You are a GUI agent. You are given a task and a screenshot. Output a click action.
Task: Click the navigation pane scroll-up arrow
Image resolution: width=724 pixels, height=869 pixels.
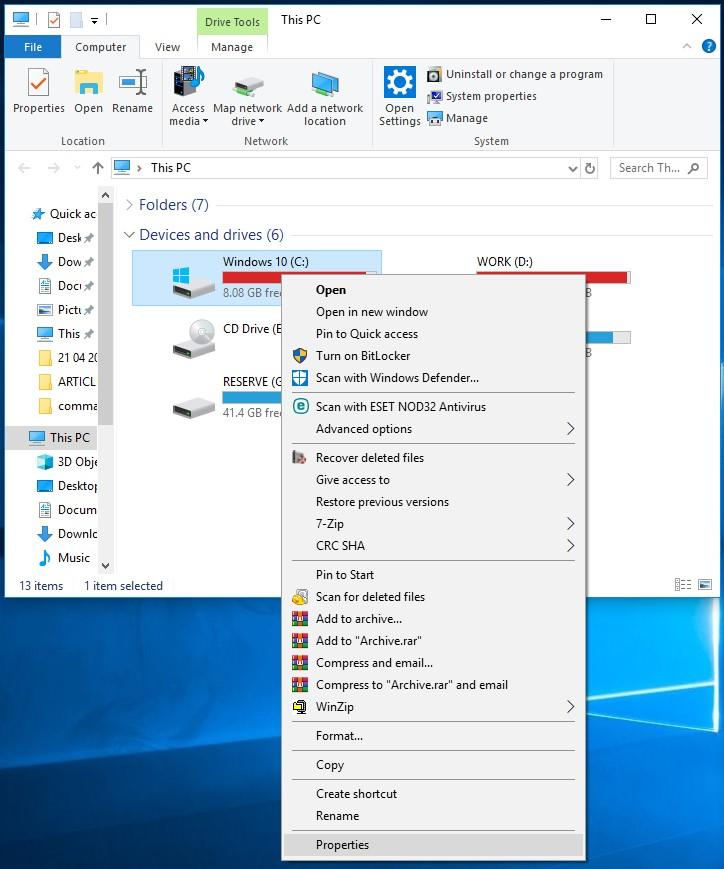[x=105, y=196]
